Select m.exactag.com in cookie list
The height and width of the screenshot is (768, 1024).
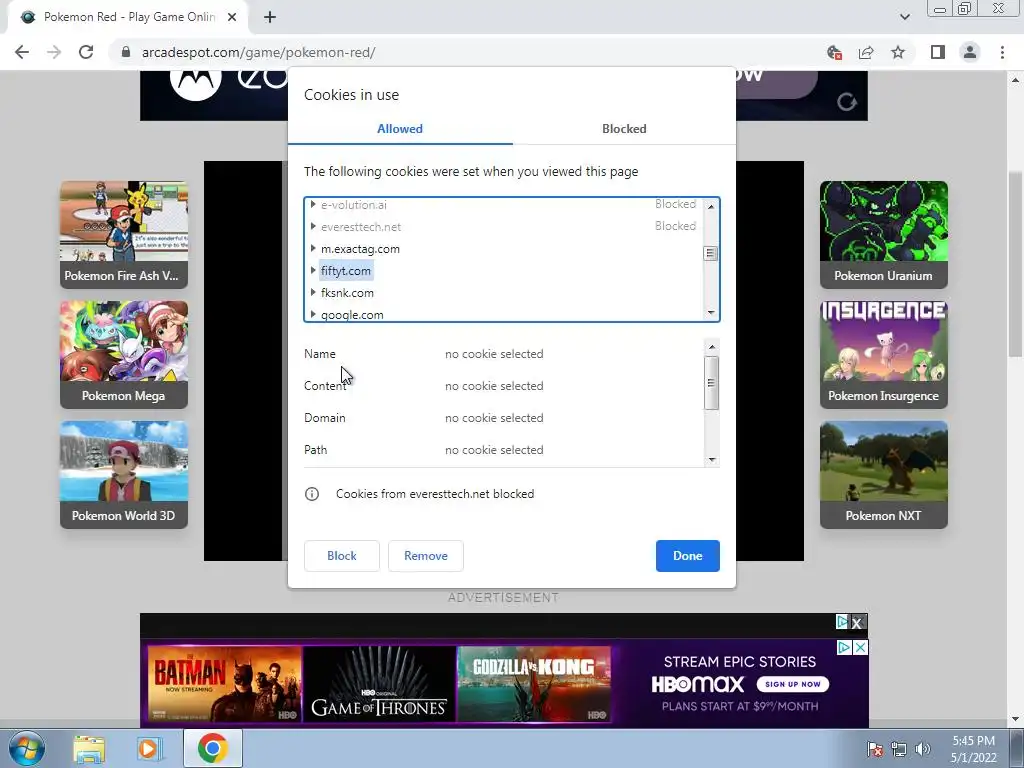tap(360, 249)
